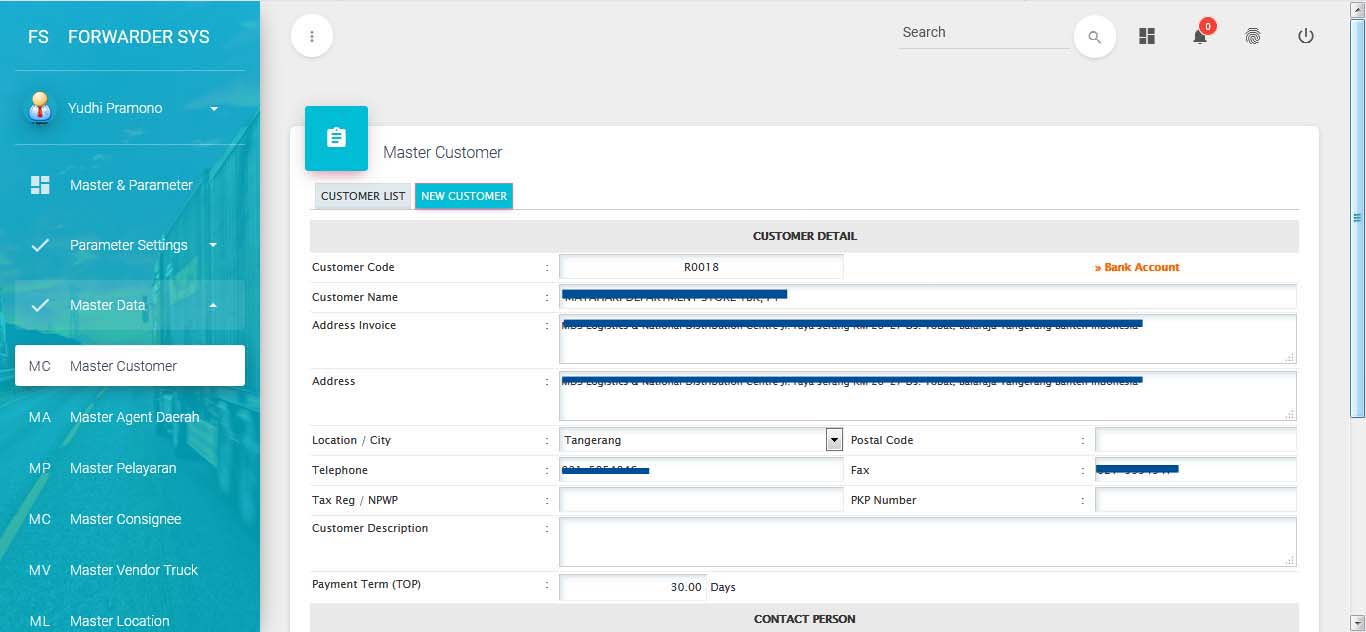
Task: Expand the Yudhi Pramono user menu
Action: pos(214,108)
